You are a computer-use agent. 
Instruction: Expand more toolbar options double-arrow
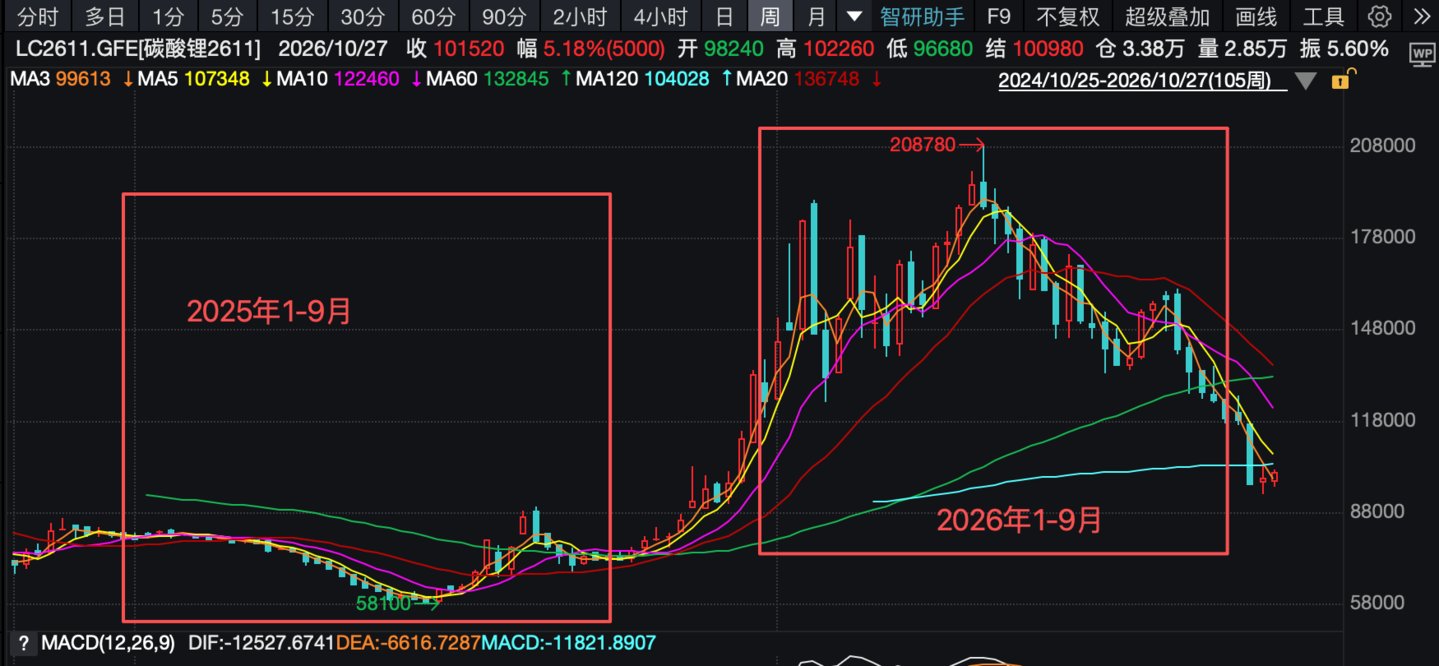(x=1422, y=17)
